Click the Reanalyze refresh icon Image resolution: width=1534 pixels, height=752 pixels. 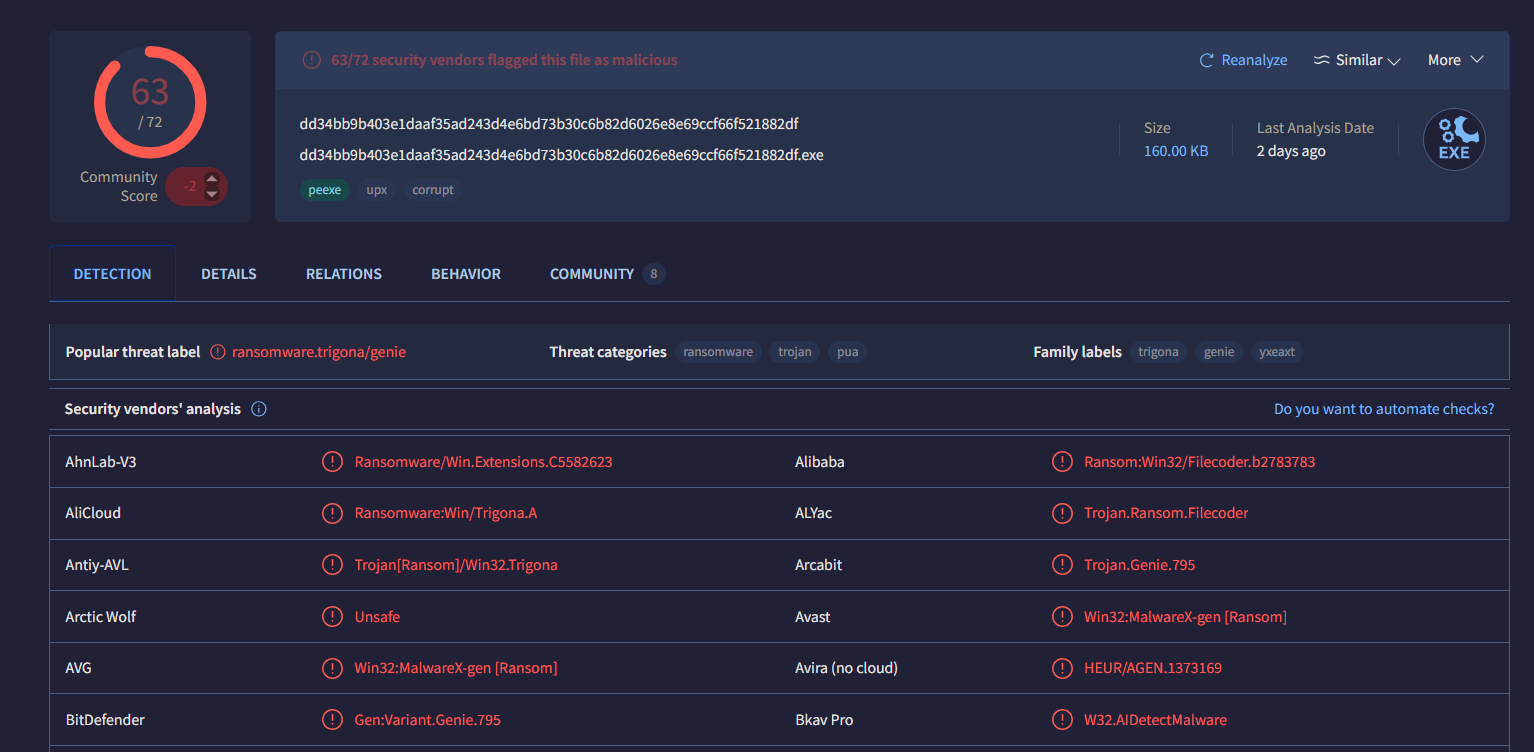pos(1206,60)
